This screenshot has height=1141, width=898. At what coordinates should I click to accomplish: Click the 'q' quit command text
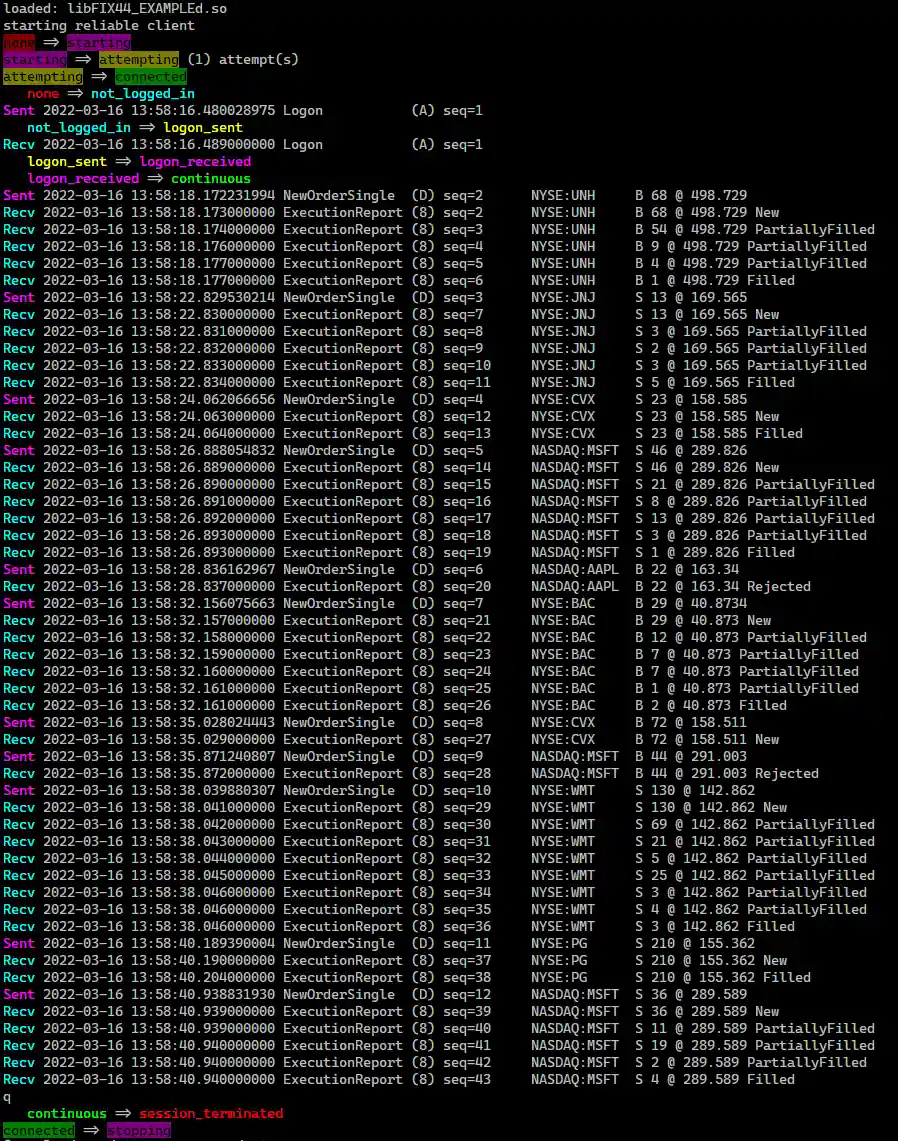7,1097
